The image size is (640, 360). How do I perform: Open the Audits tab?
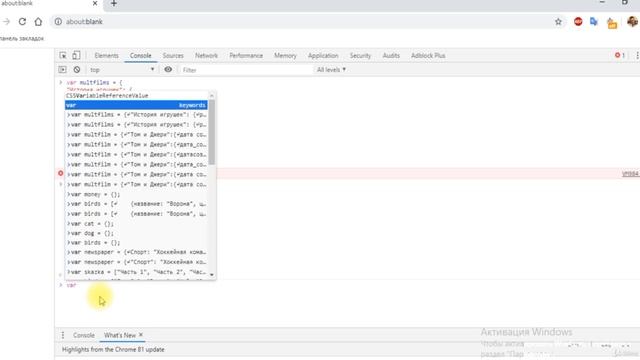[x=391, y=56]
